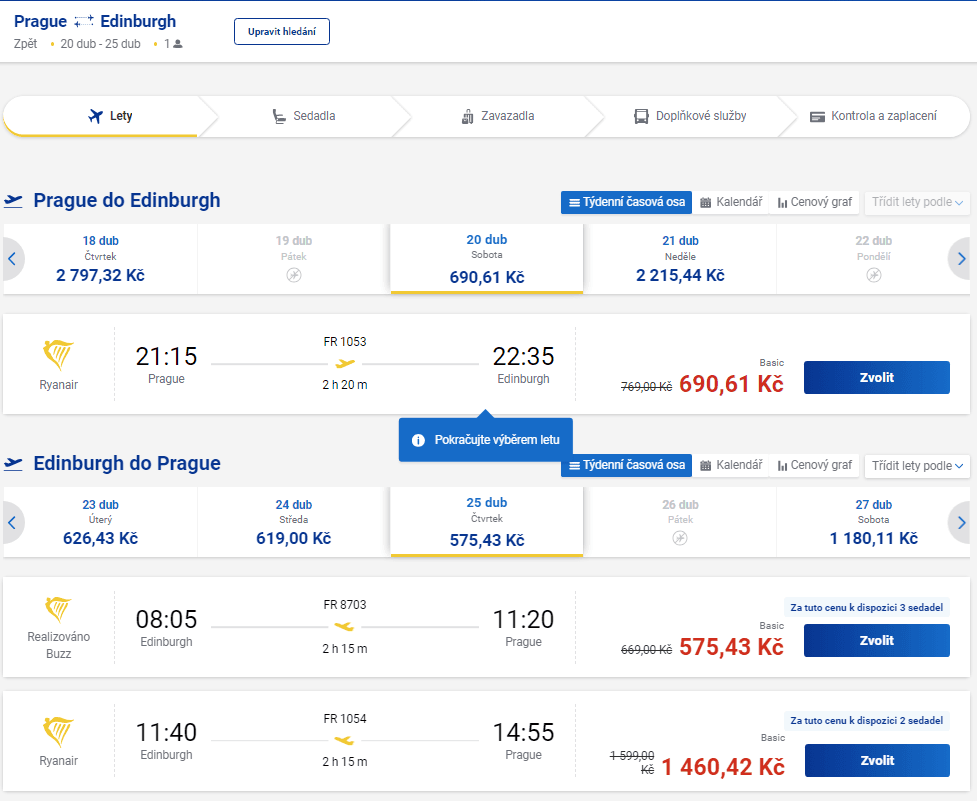Select return date 27 dub Sobota
Image resolution: width=977 pixels, height=801 pixels.
coord(873,522)
